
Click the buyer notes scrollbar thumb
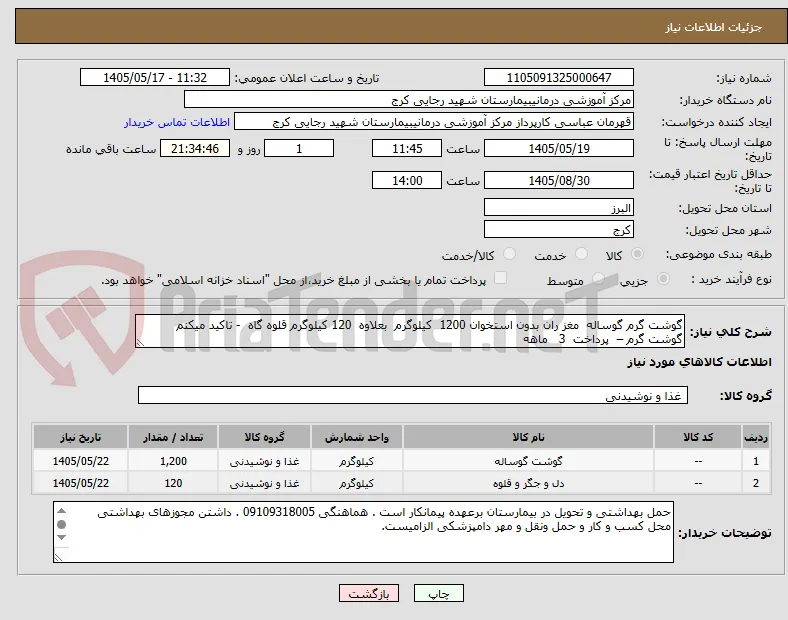(61, 525)
